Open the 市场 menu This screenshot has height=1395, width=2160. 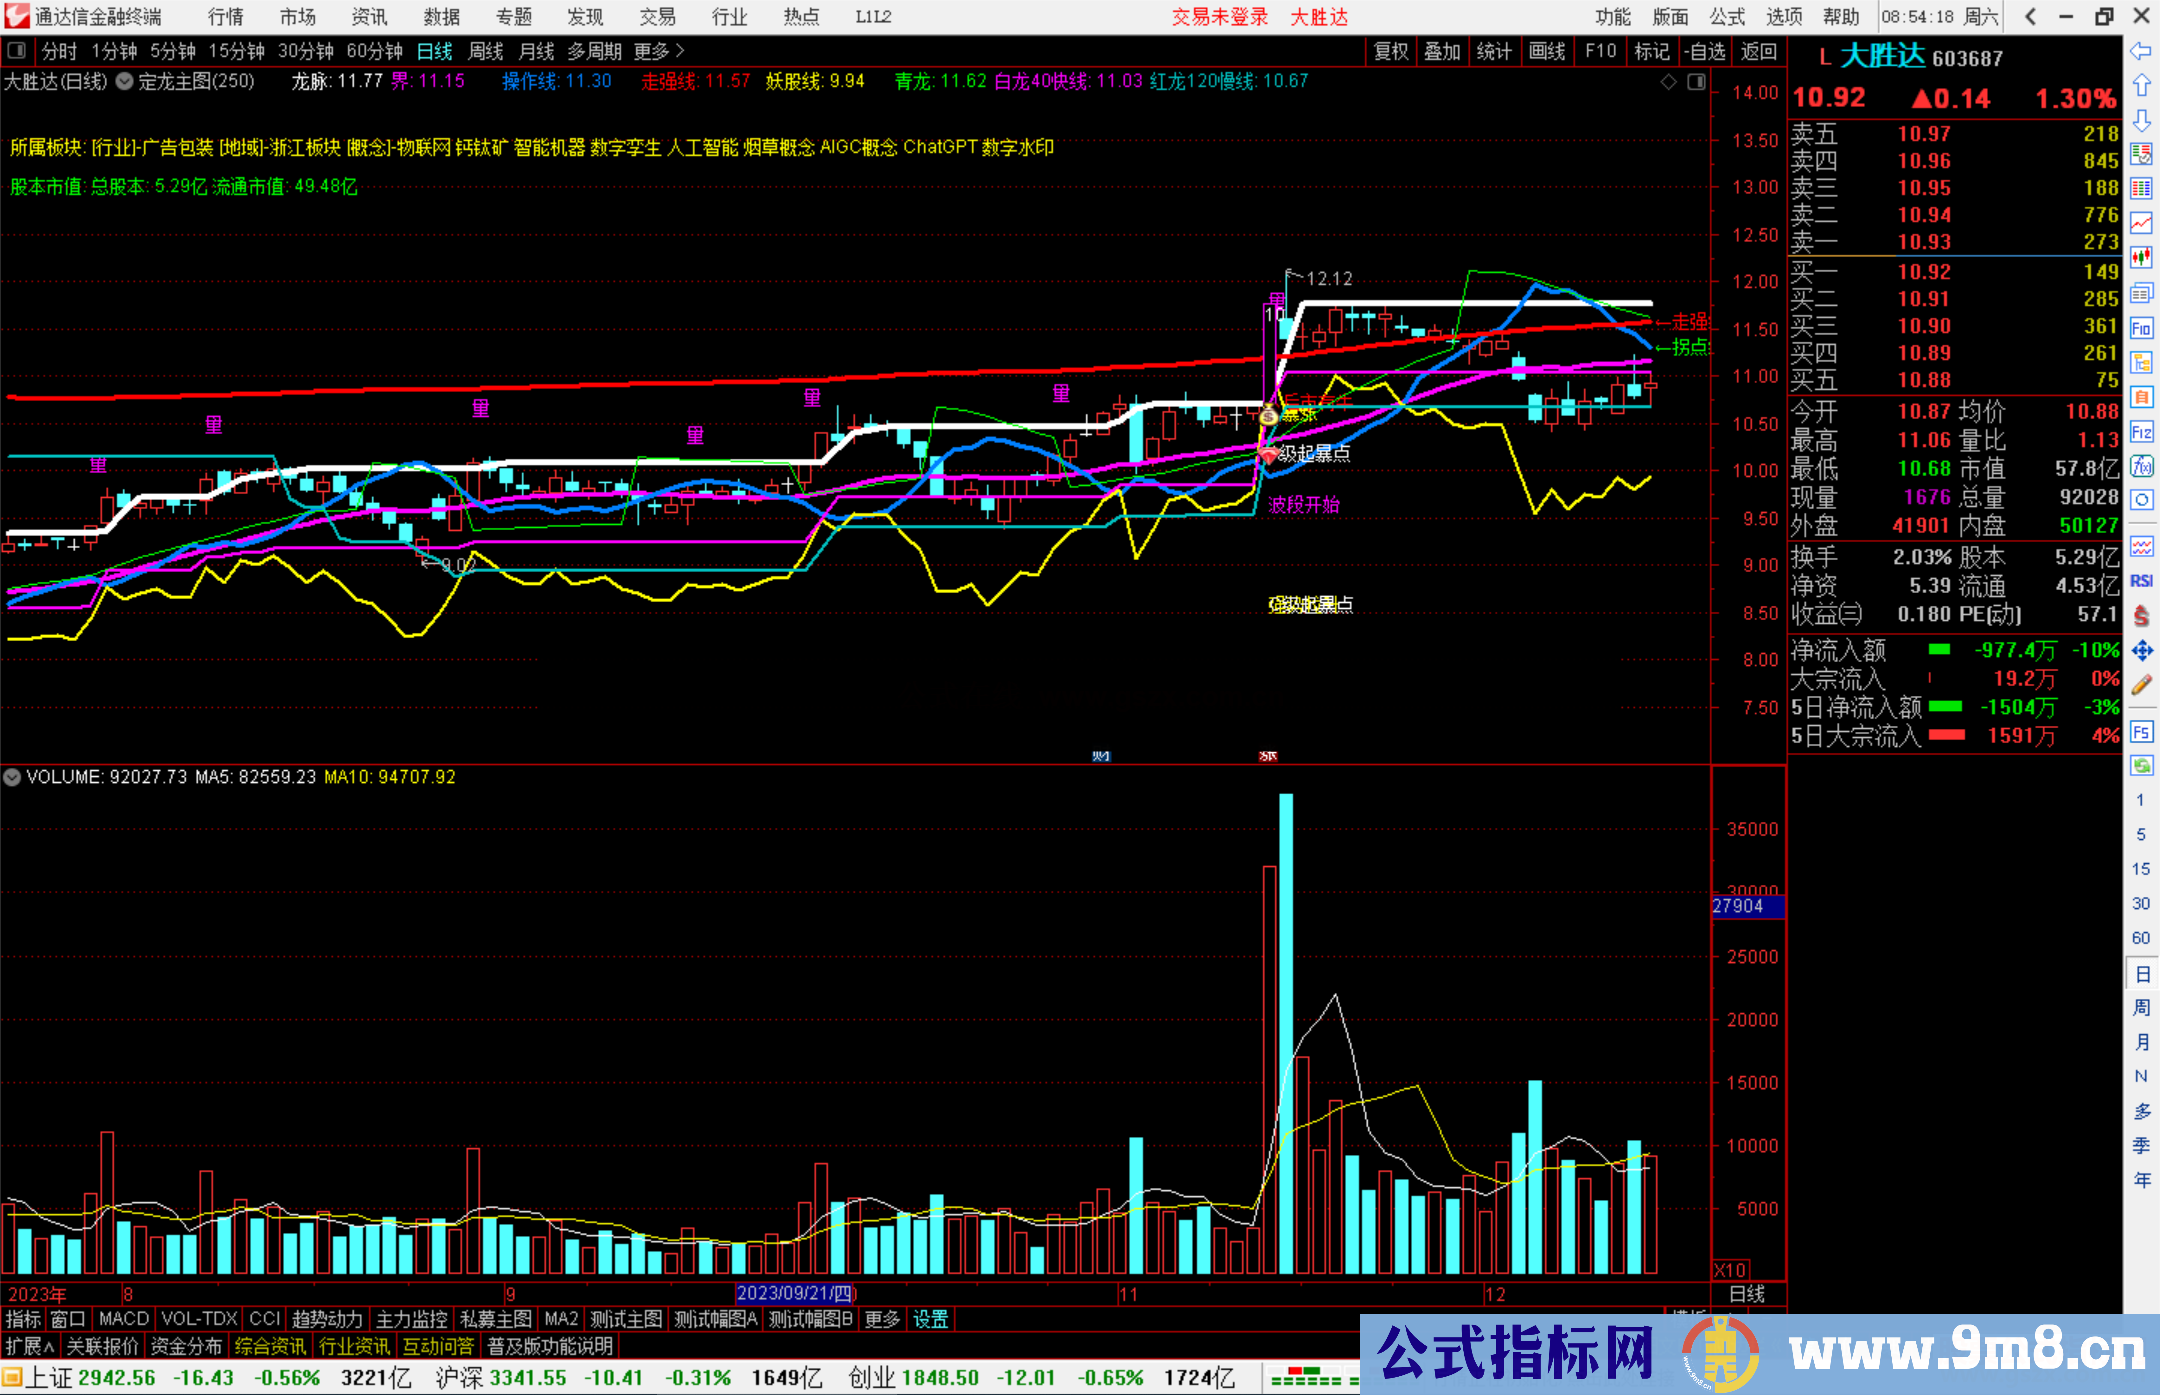point(297,17)
